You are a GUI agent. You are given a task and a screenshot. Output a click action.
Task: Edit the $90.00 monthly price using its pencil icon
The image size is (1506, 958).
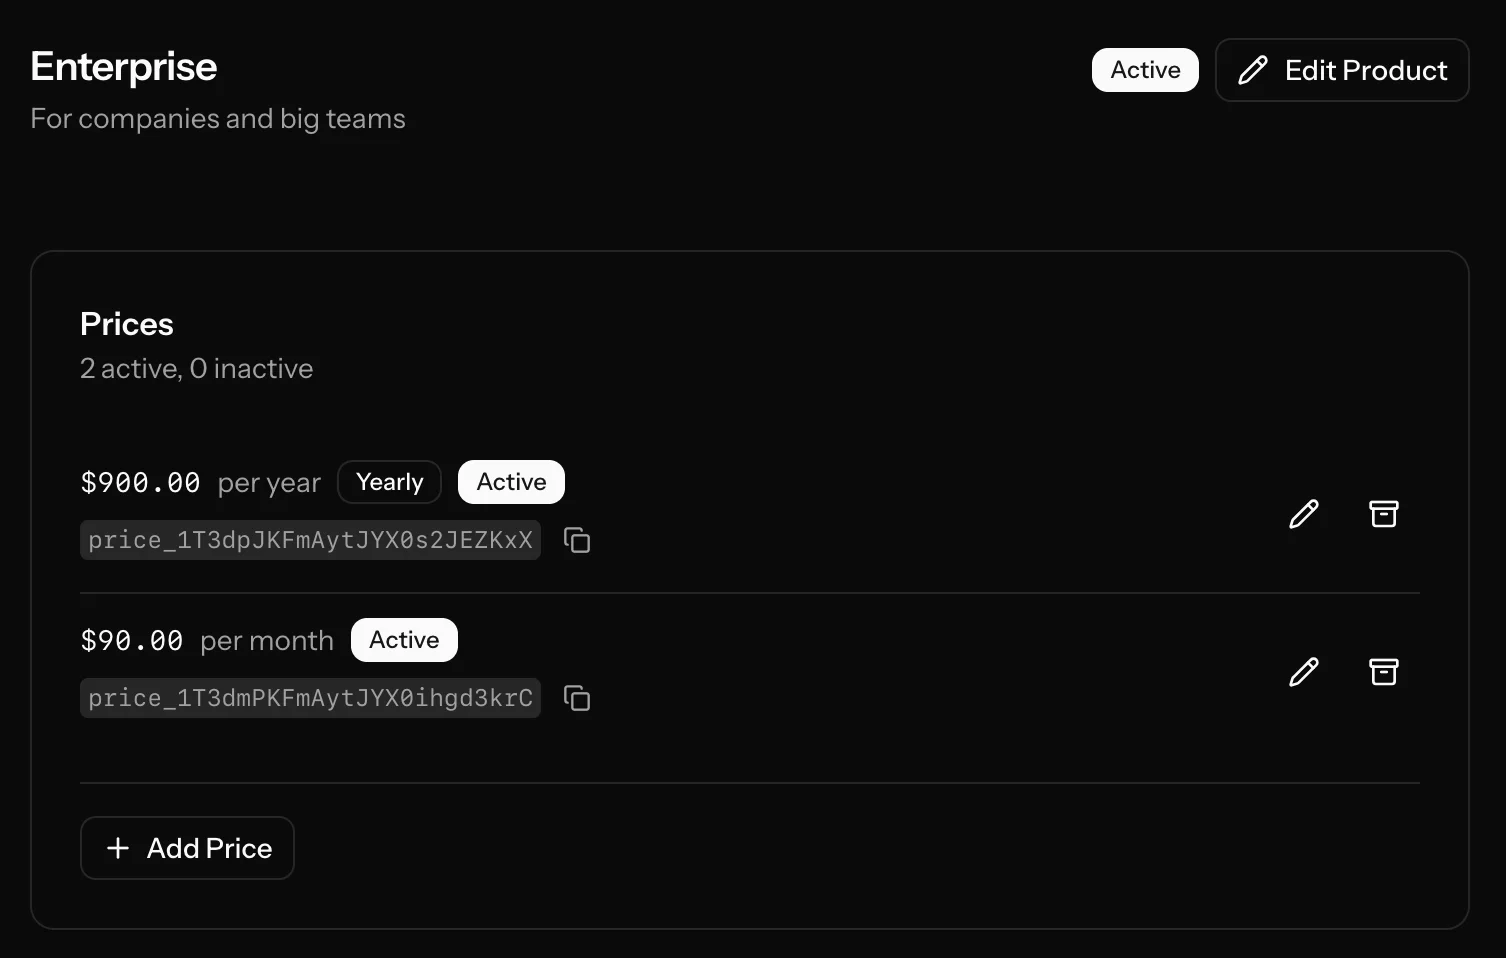click(1303, 672)
